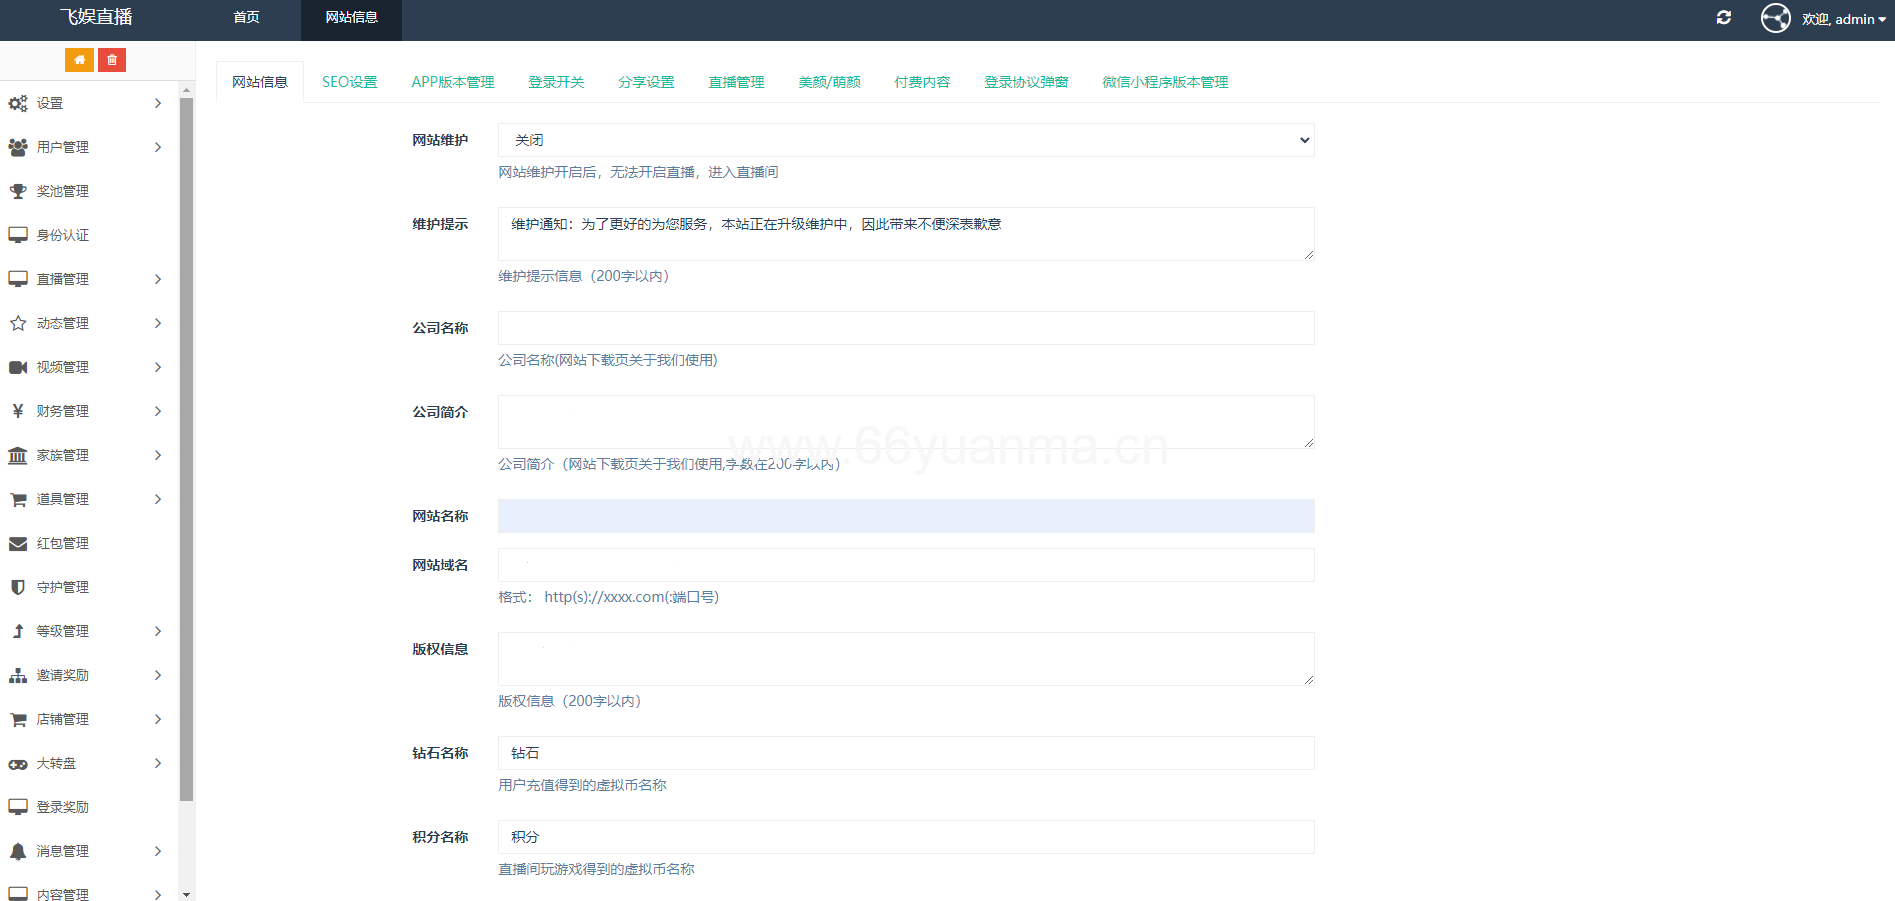
Task: Go to 首页 in top navigation
Action: 246,18
